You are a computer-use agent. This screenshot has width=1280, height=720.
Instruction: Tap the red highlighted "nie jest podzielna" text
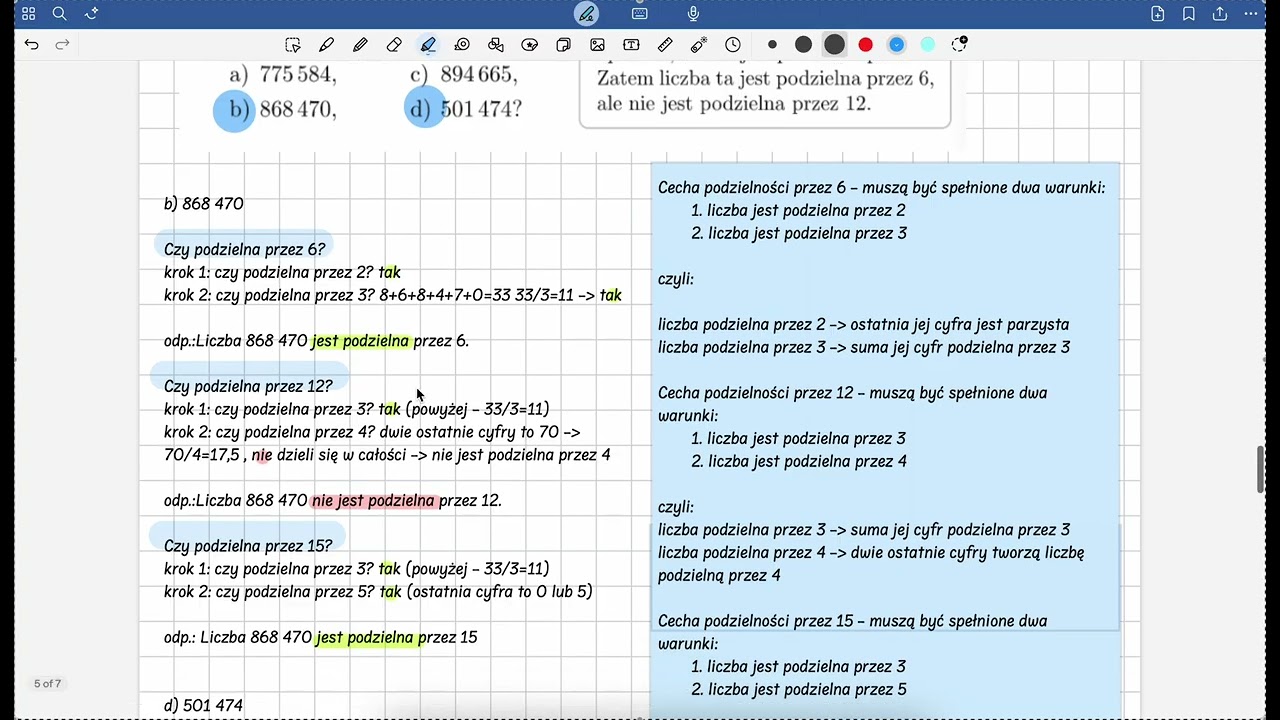coord(373,501)
